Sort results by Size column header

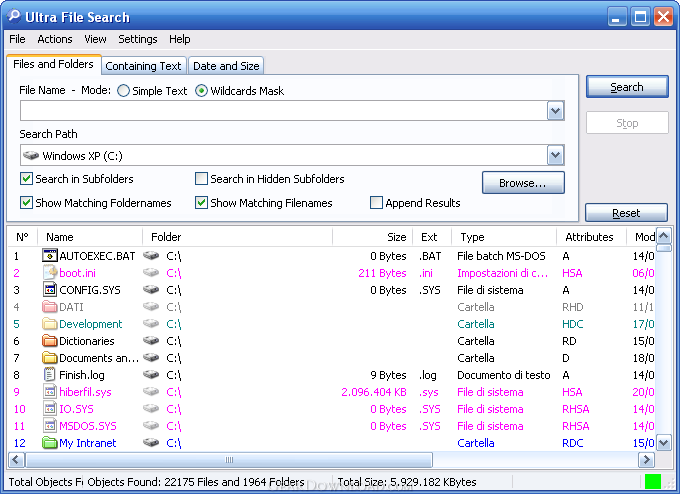pyautogui.click(x=373, y=237)
